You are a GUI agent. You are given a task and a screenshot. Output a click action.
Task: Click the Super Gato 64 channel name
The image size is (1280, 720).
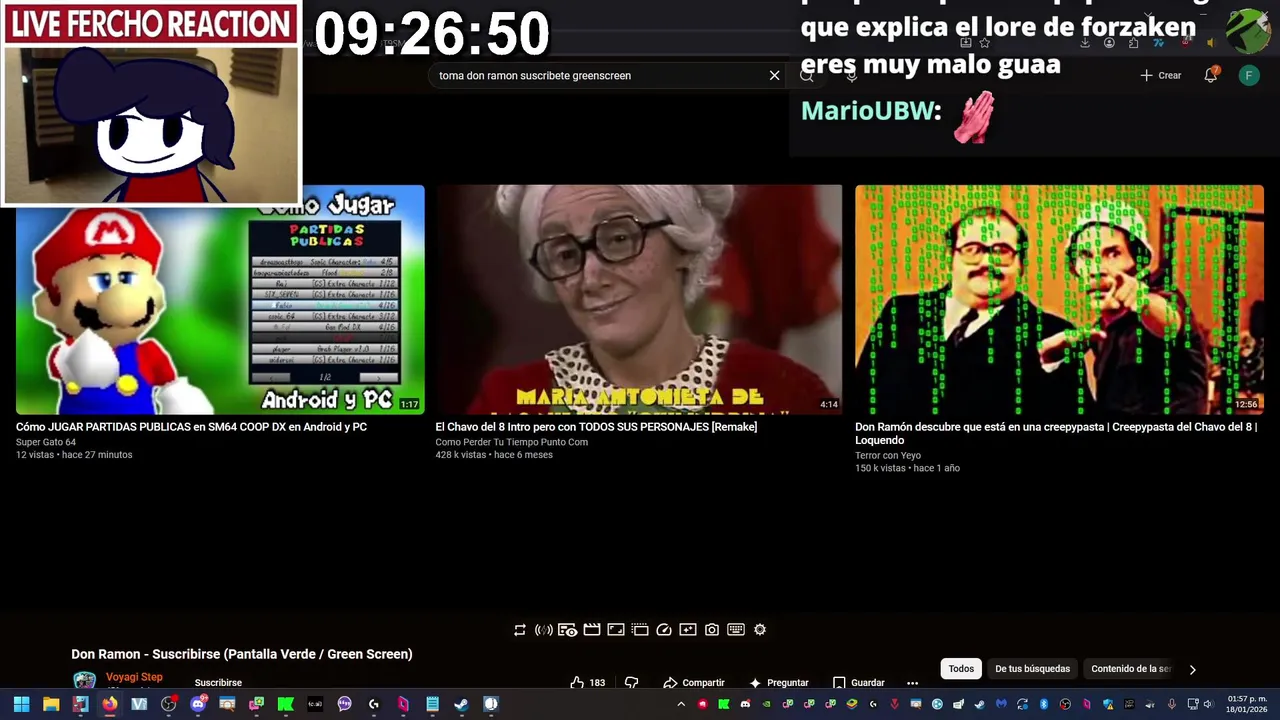pyautogui.click(x=46, y=442)
